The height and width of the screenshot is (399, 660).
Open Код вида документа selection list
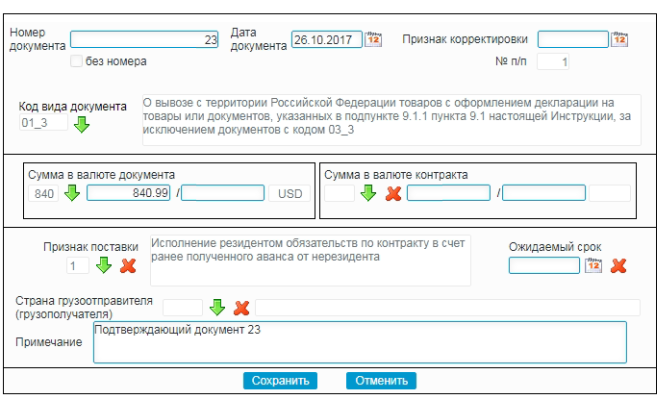click(x=82, y=124)
